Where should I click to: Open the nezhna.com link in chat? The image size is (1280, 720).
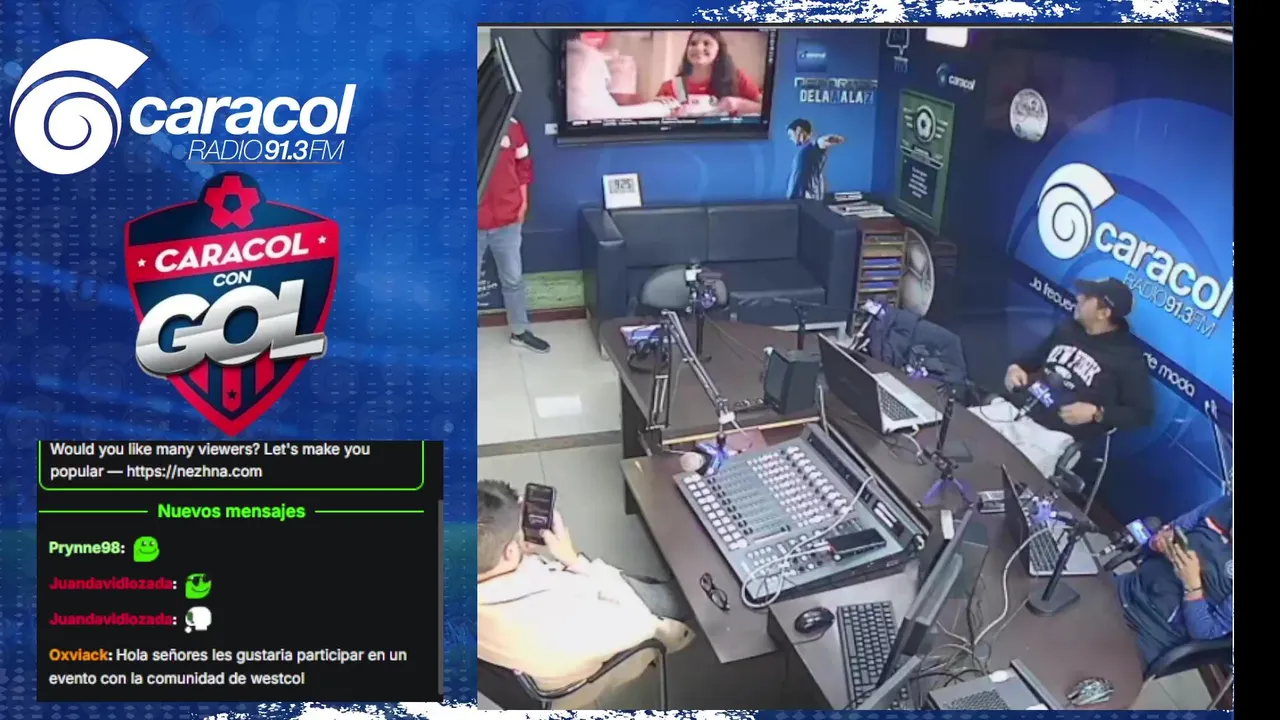(194, 471)
